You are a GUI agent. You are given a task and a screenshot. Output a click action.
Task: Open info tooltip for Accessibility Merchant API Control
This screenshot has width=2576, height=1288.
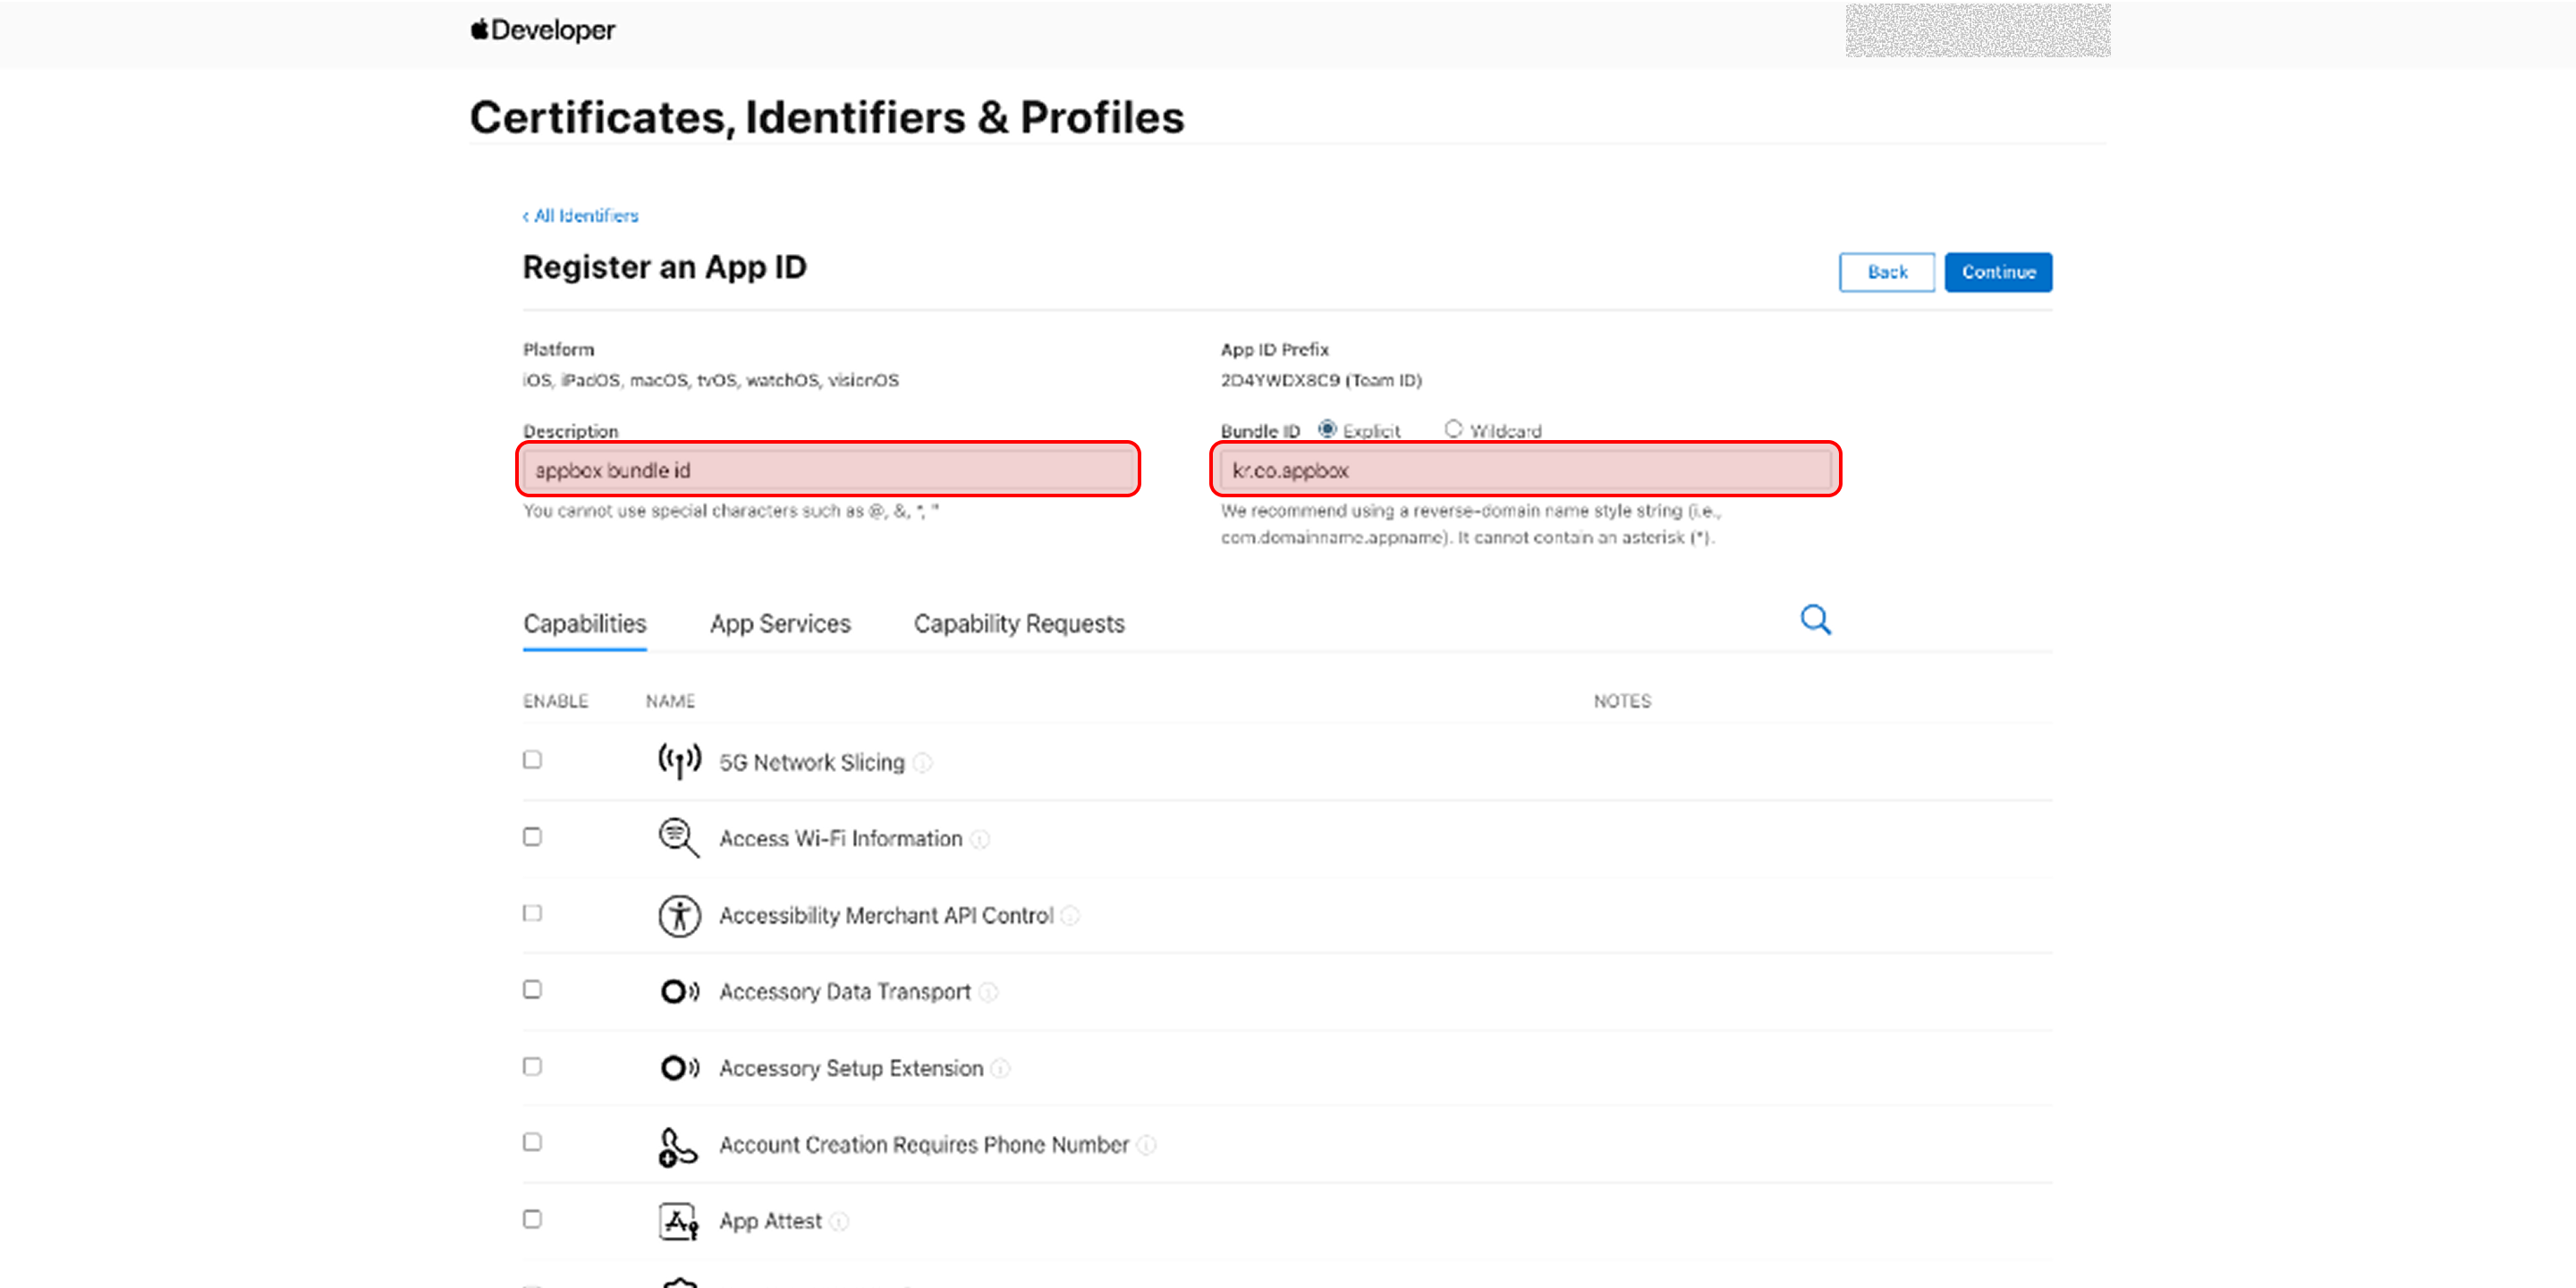pos(1071,916)
